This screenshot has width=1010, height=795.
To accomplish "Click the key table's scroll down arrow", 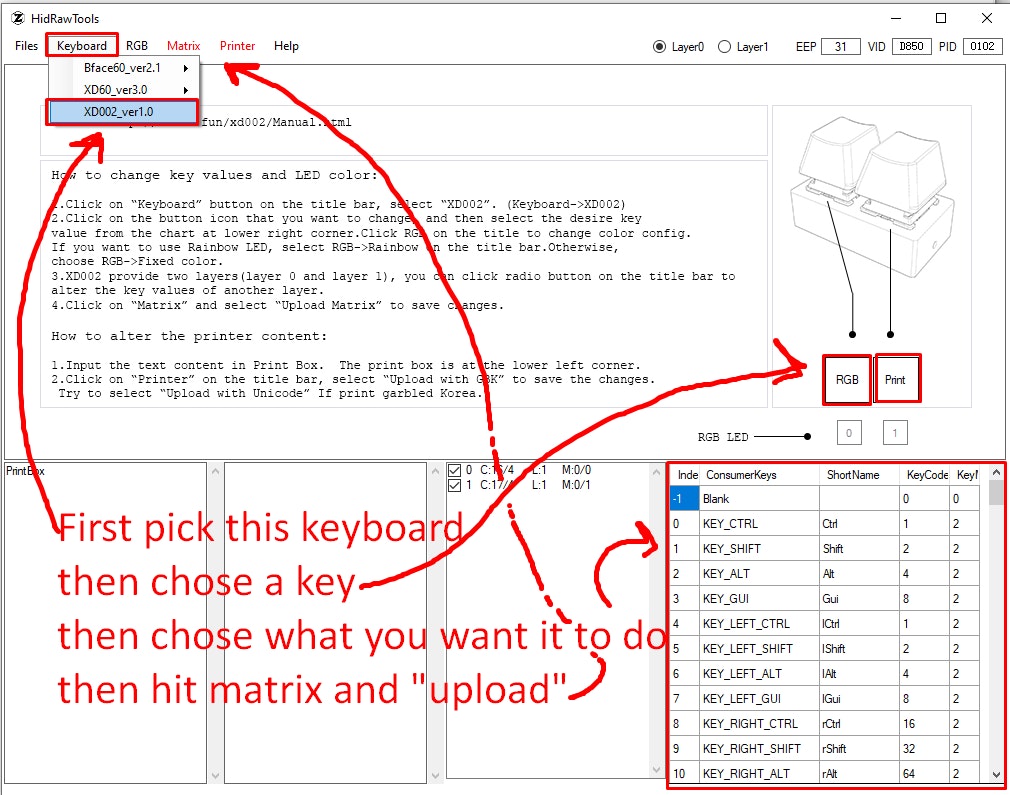I will click(x=996, y=774).
